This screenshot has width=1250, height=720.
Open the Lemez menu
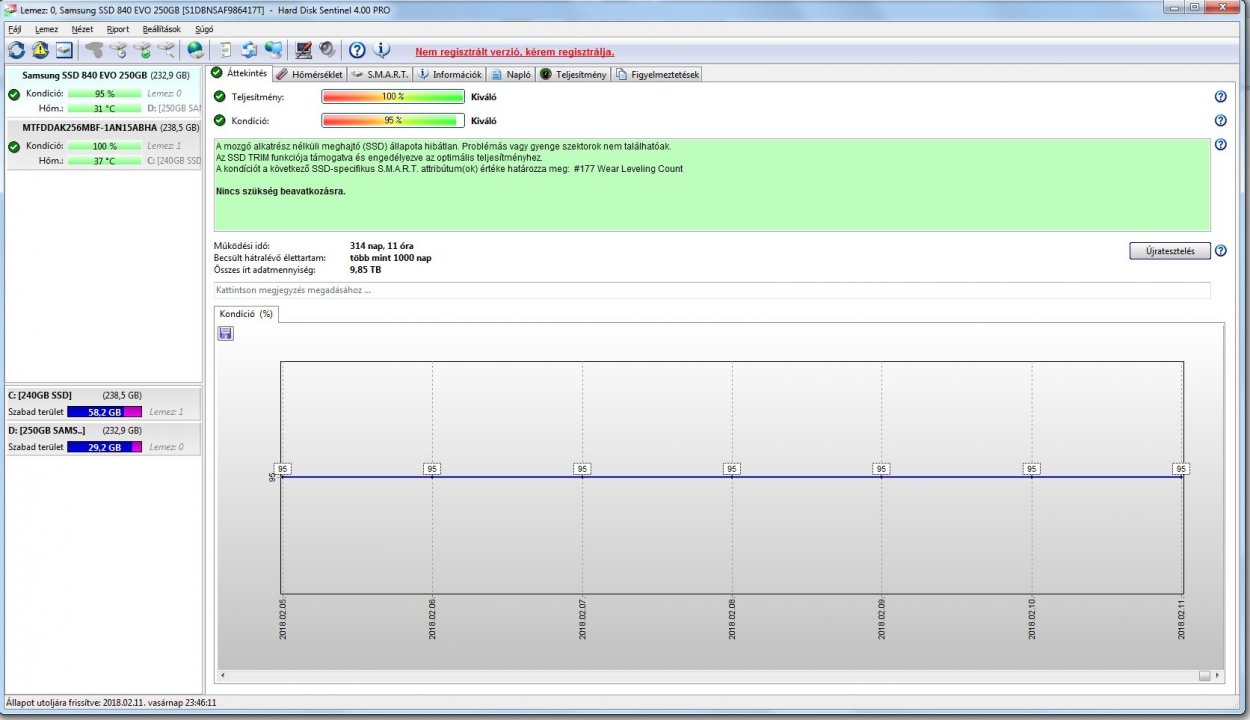[46, 29]
